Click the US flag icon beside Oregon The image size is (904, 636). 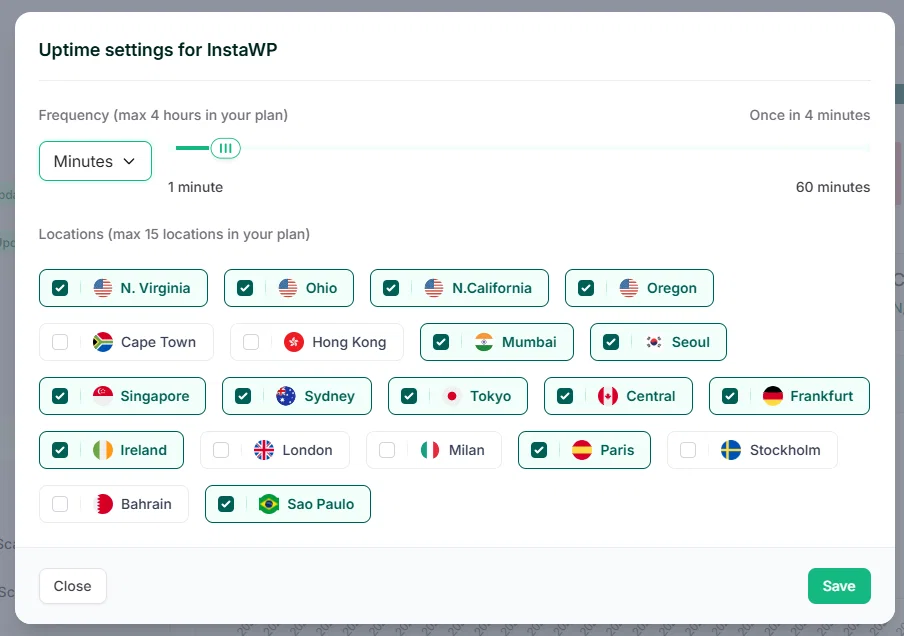tap(629, 288)
